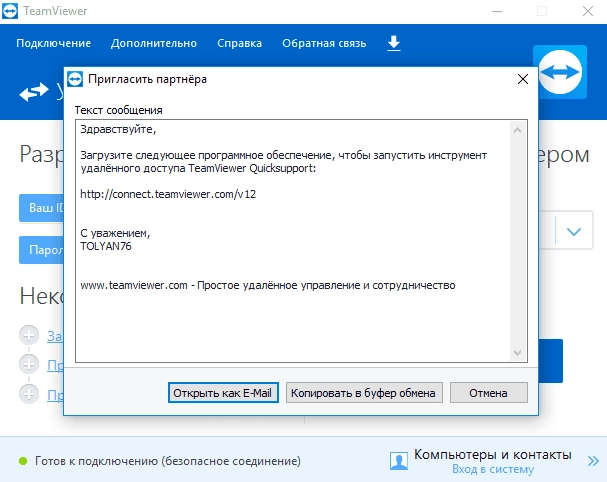
Task: Click the Текст сообщения label
Action: point(118,110)
